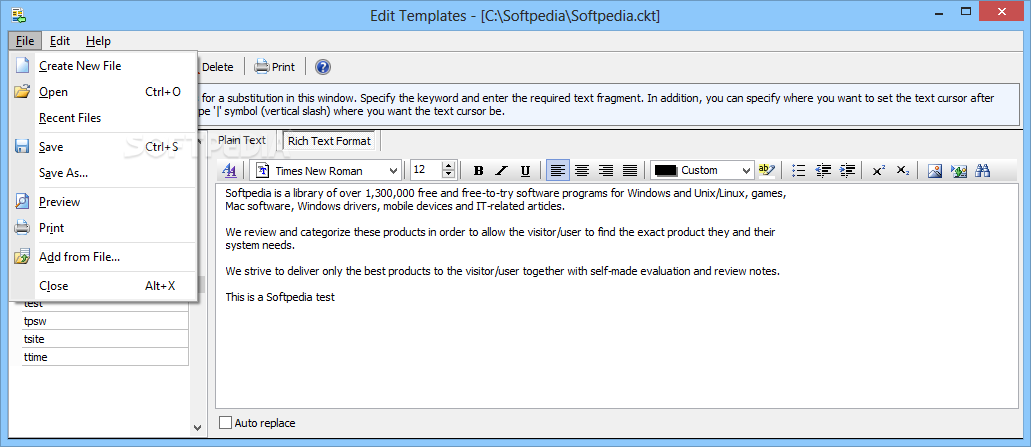Select the tsite keyword row
This screenshot has width=1031, height=447.
coord(105,339)
